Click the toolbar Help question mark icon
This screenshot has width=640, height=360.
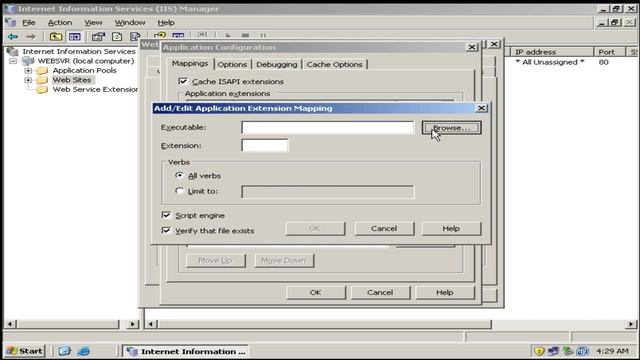click(x=160, y=36)
